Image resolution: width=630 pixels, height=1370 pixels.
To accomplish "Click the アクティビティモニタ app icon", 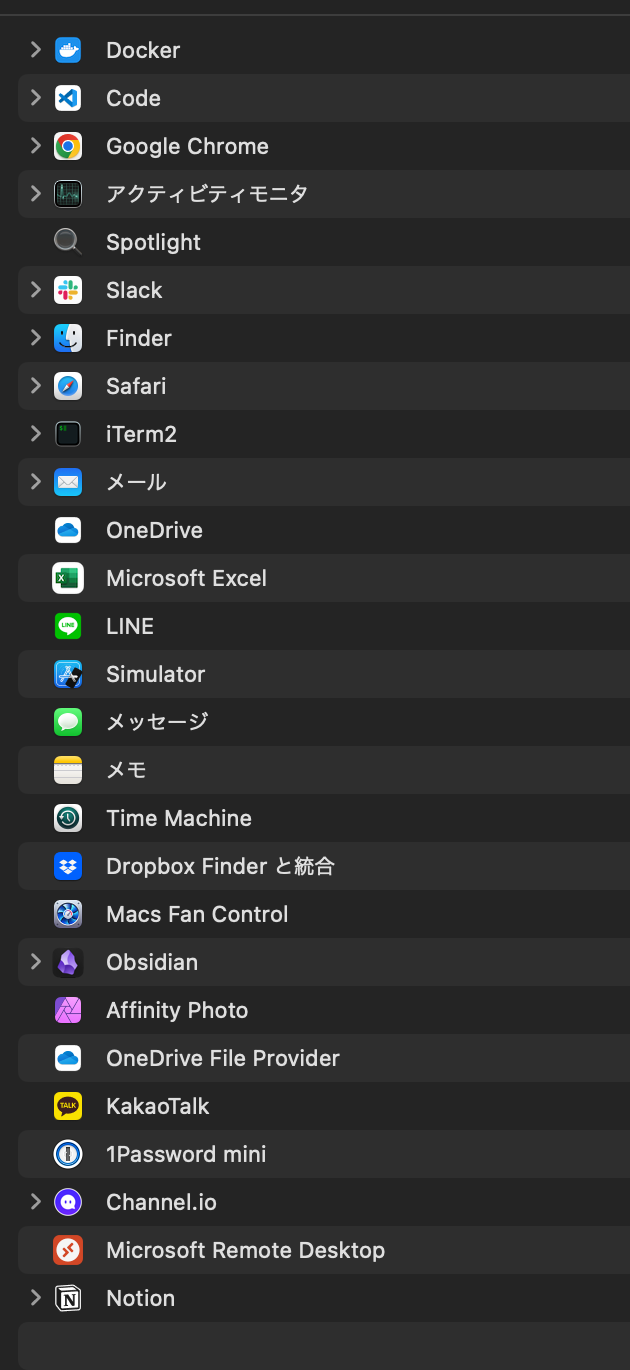I will coord(68,194).
